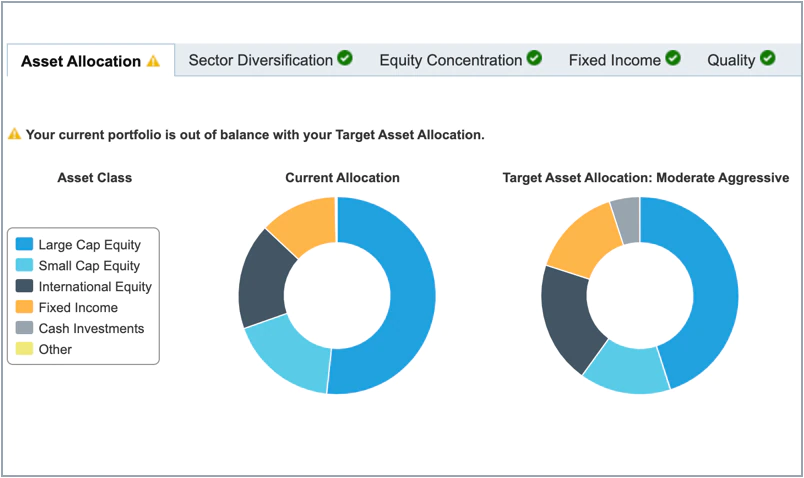This screenshot has height=478, width=804.
Task: Click the green checkmark beside Equity Concentration
Action: click(534, 59)
